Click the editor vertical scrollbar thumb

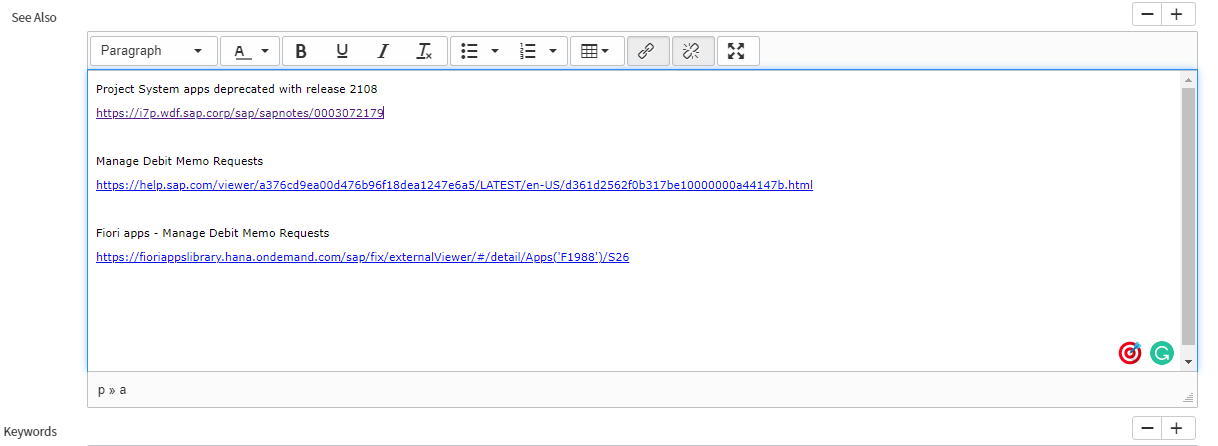click(1188, 215)
